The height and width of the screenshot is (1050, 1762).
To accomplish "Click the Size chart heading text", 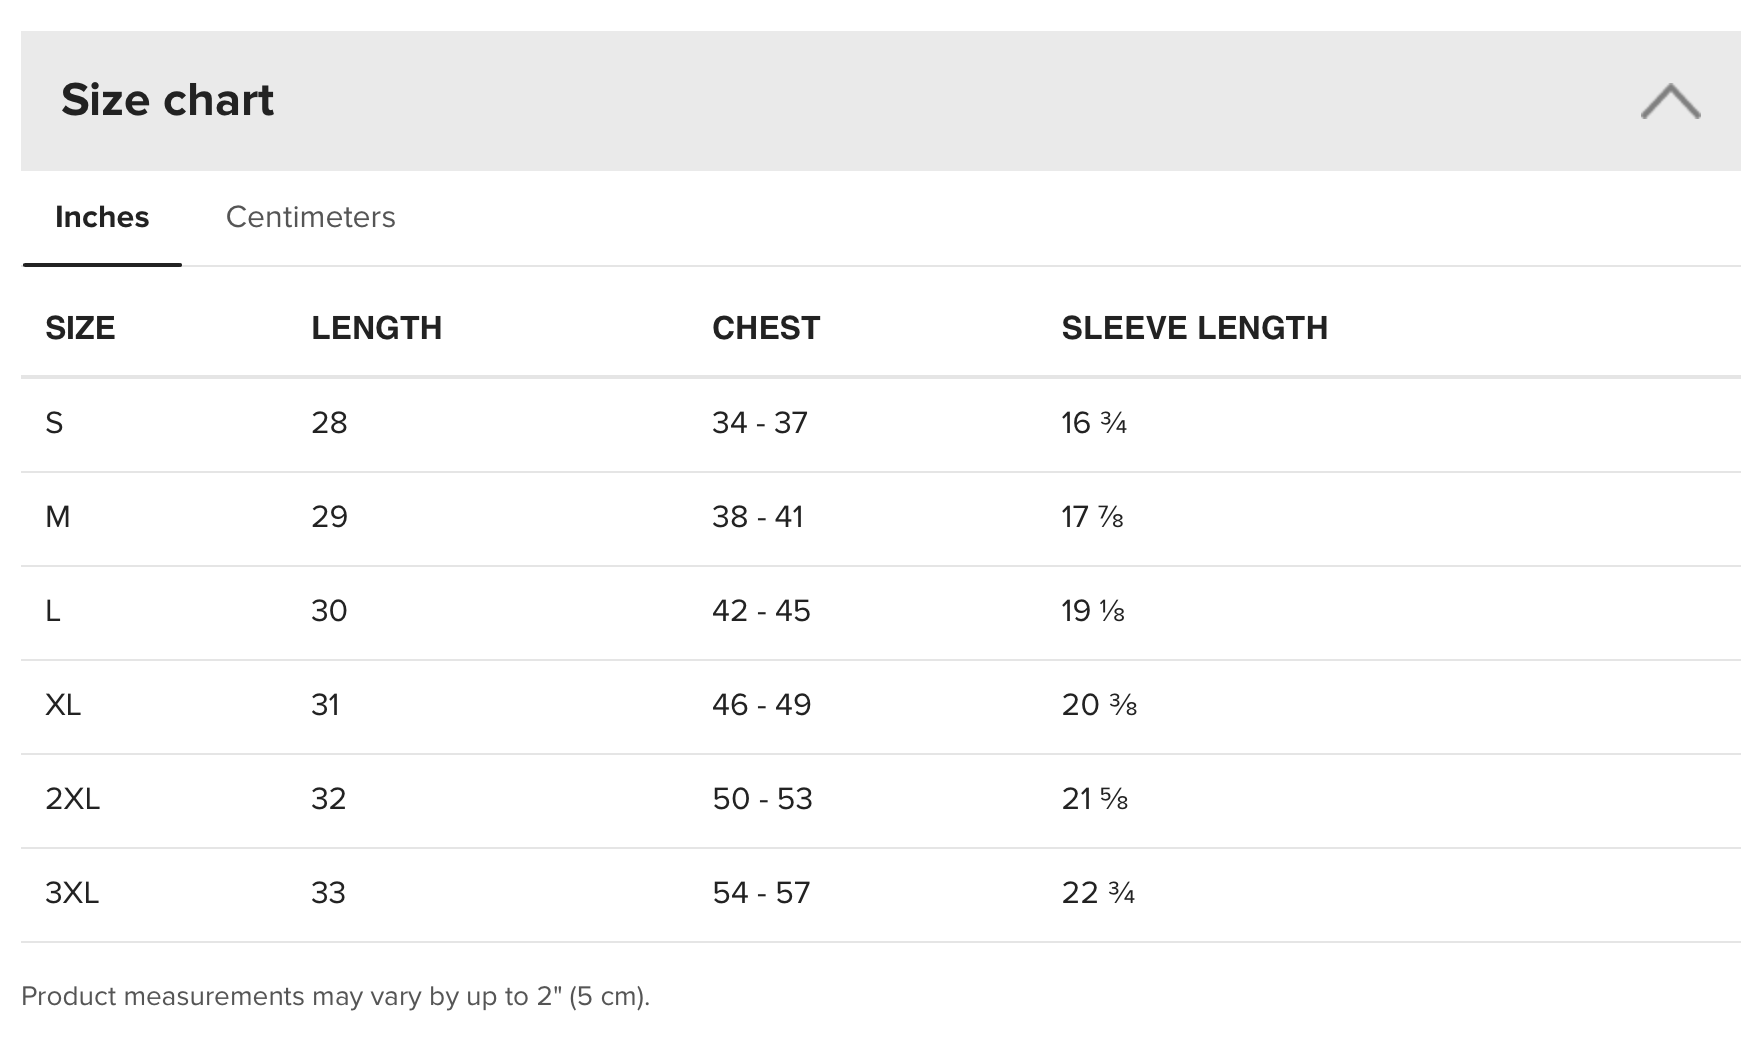I will (167, 100).
